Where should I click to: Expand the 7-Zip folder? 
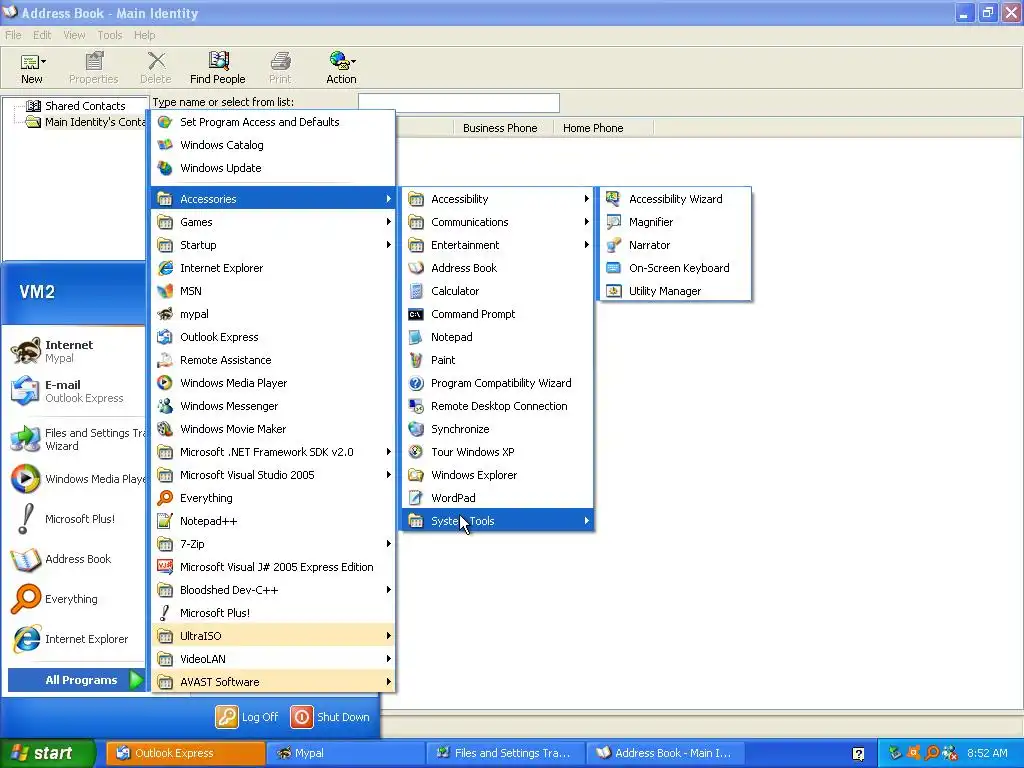point(274,544)
